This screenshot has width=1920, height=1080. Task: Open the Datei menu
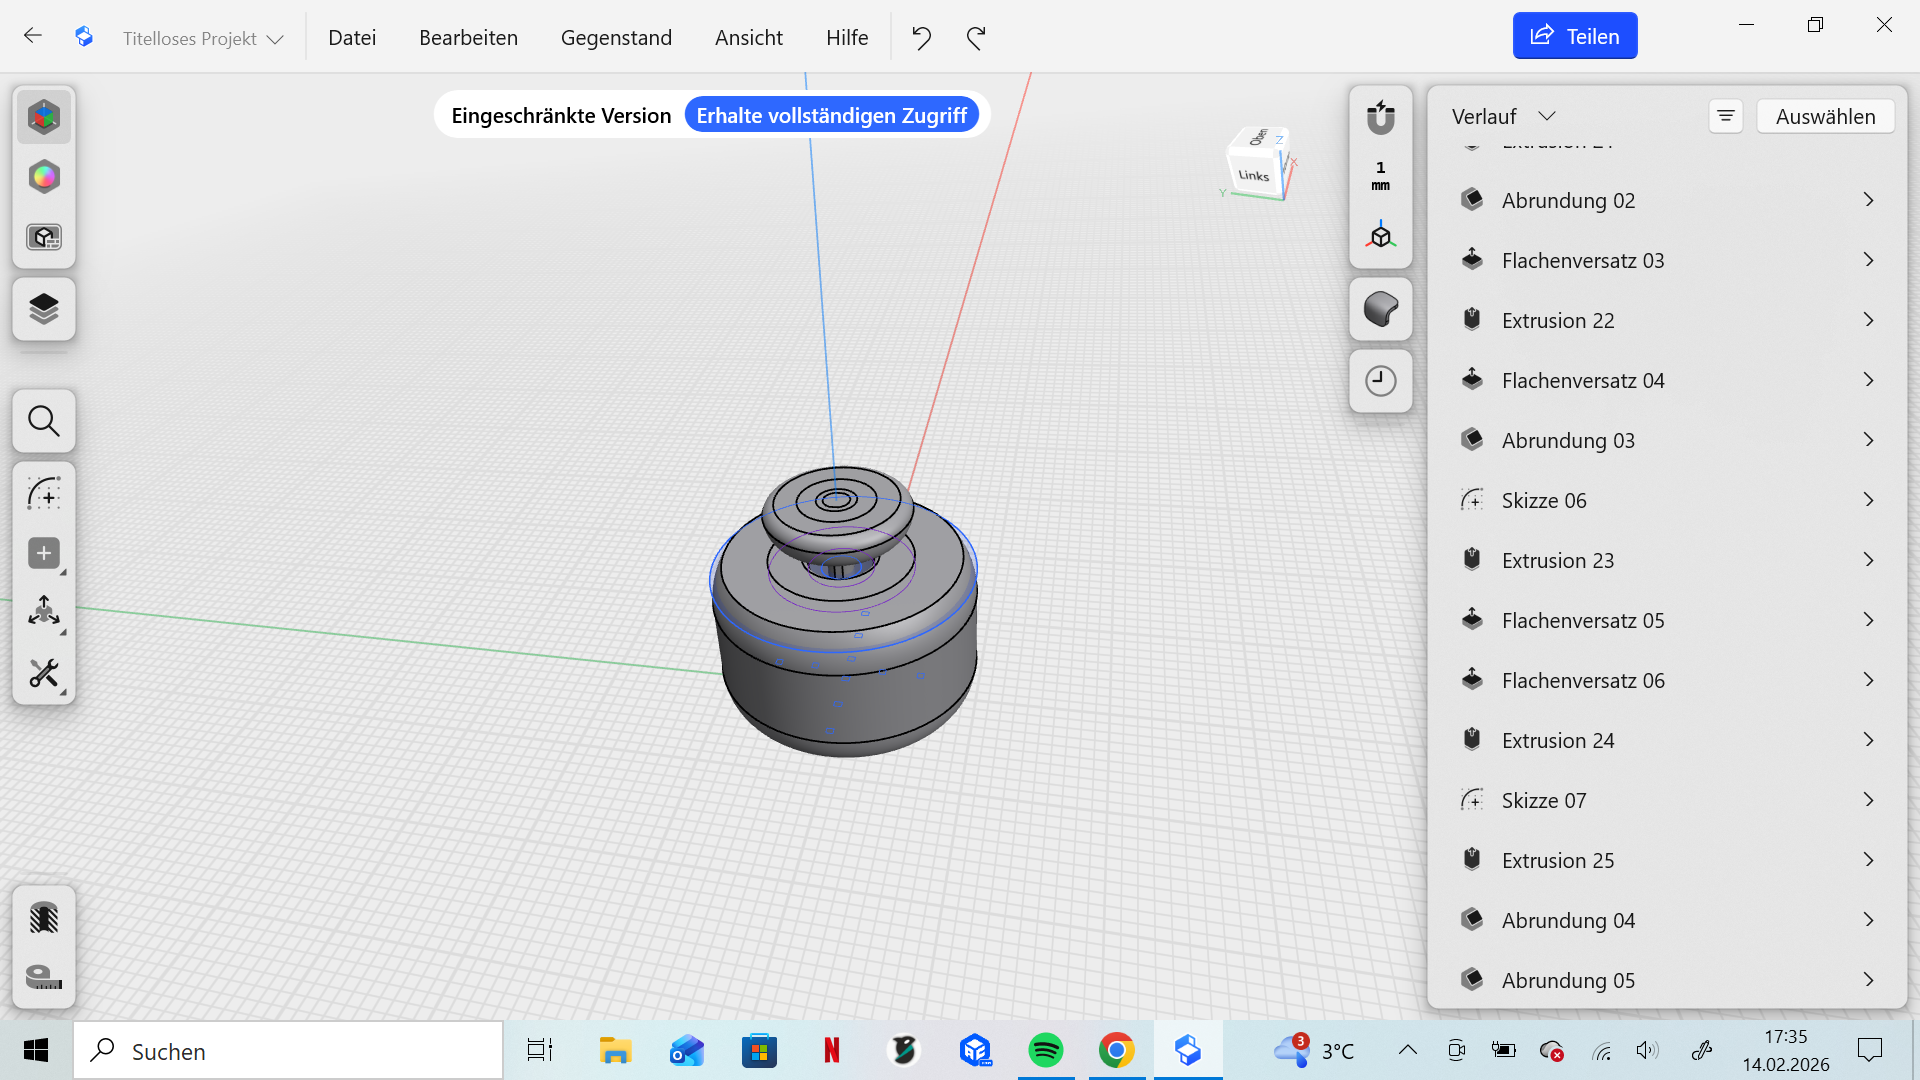coord(352,38)
